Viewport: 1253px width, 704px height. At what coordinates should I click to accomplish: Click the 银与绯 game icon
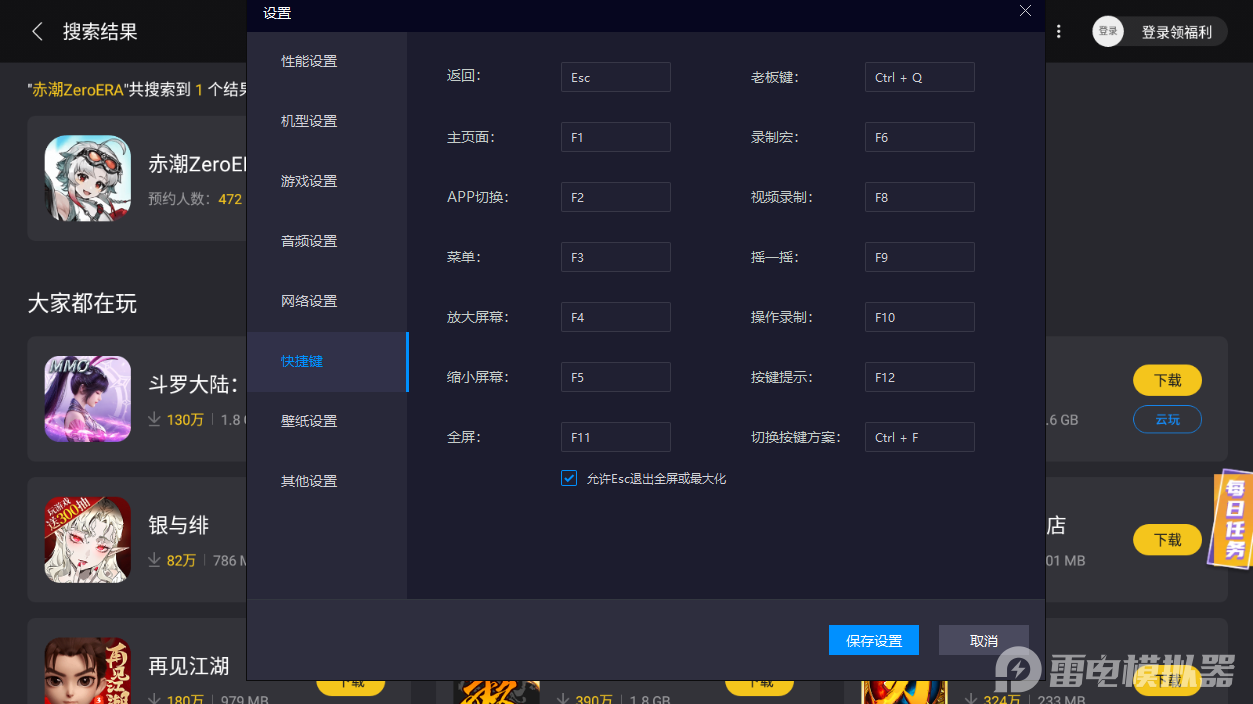(x=87, y=539)
